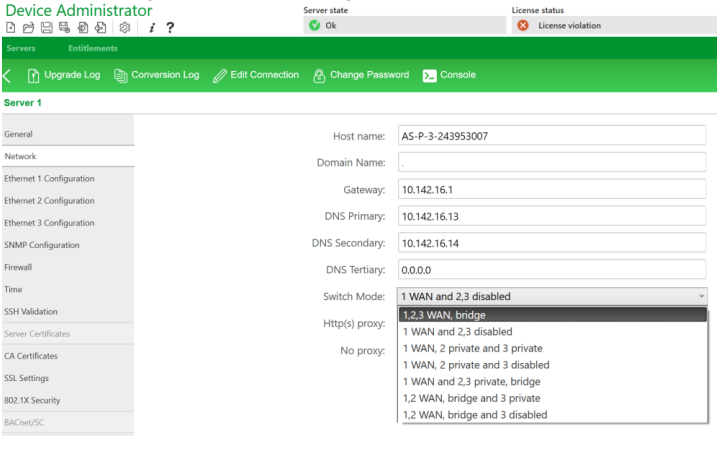The height and width of the screenshot is (454, 725).
Task: Open settings with the gear icon
Action: 124,27
